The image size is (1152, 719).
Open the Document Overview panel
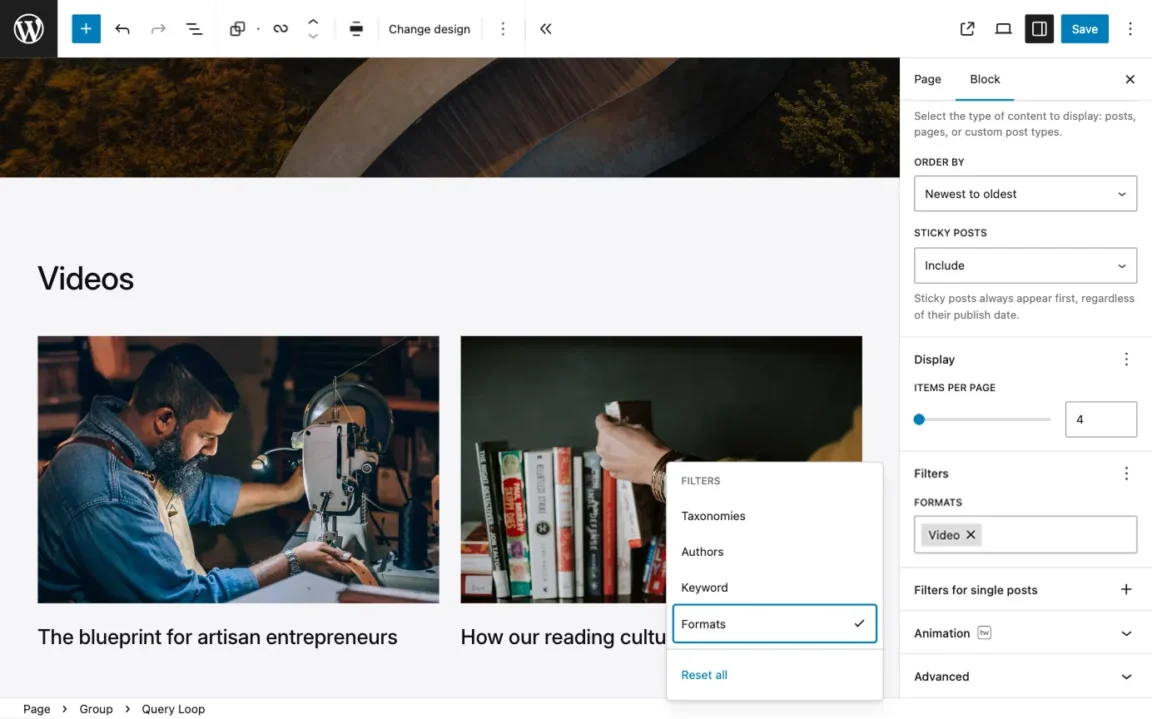pos(194,29)
